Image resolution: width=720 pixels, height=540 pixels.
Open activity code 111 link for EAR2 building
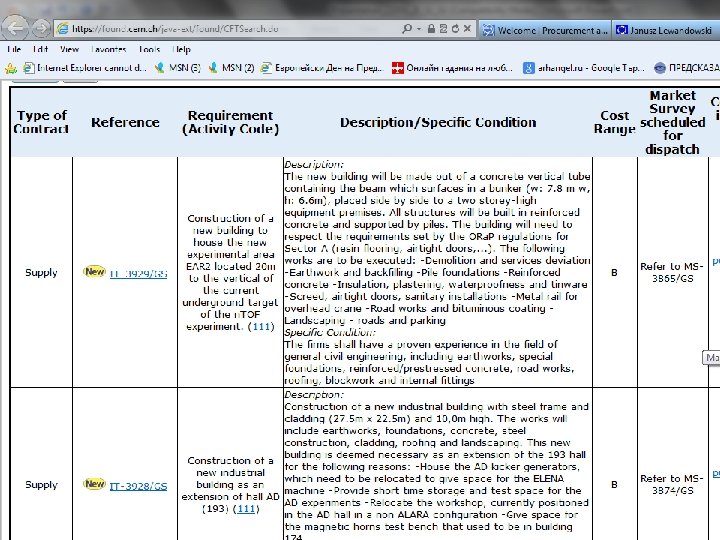(261, 326)
